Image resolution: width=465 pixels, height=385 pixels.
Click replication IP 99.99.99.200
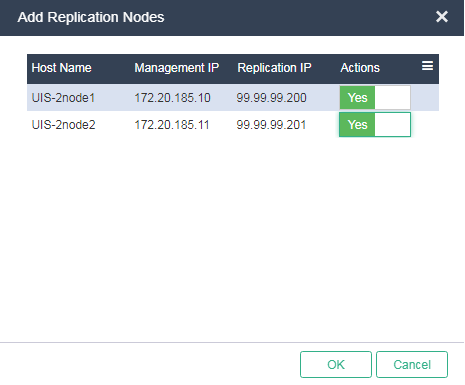pyautogui.click(x=271, y=98)
